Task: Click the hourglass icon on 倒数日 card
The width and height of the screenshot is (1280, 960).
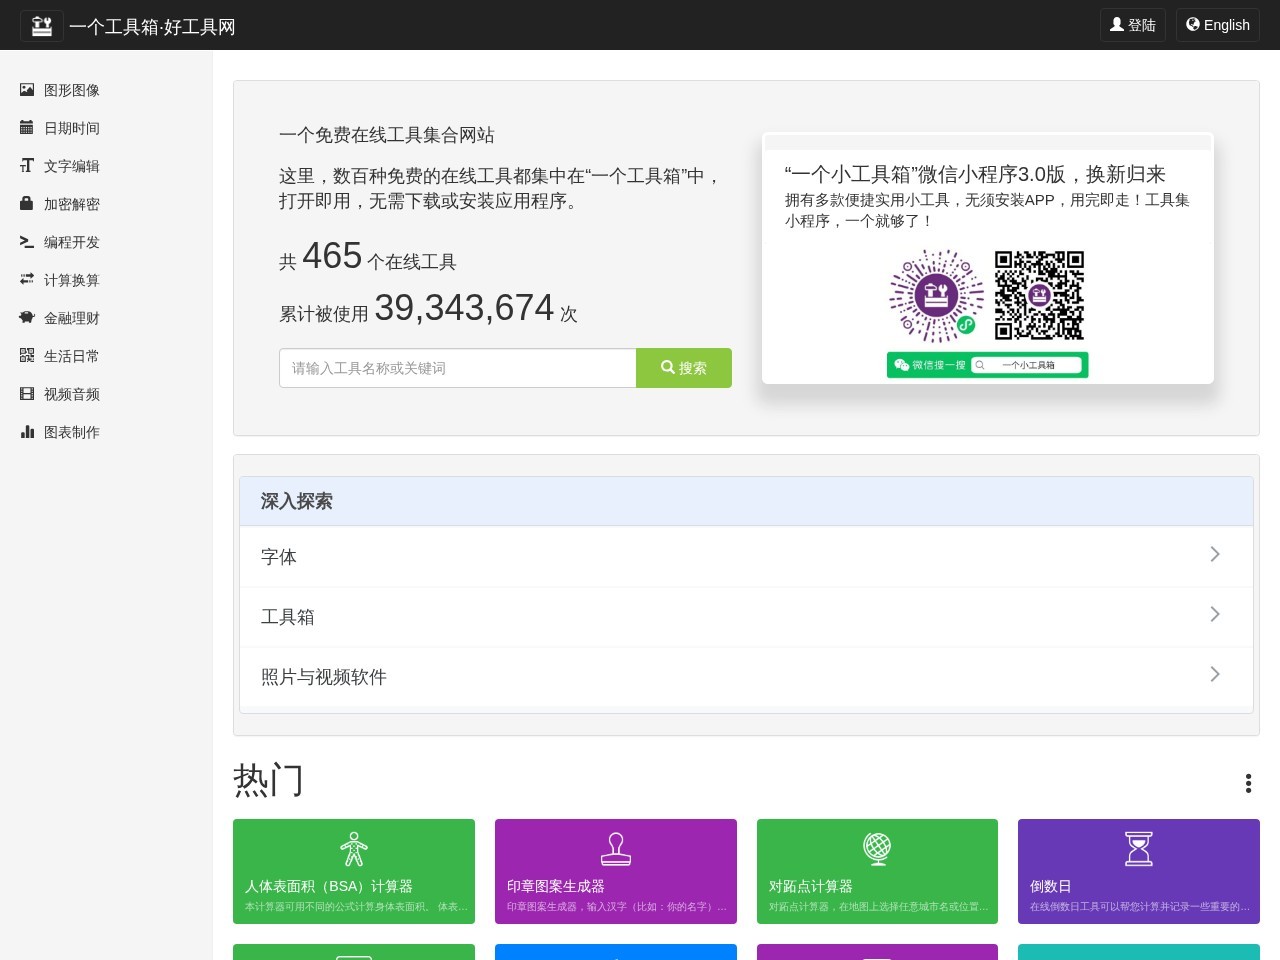Action: coord(1139,848)
